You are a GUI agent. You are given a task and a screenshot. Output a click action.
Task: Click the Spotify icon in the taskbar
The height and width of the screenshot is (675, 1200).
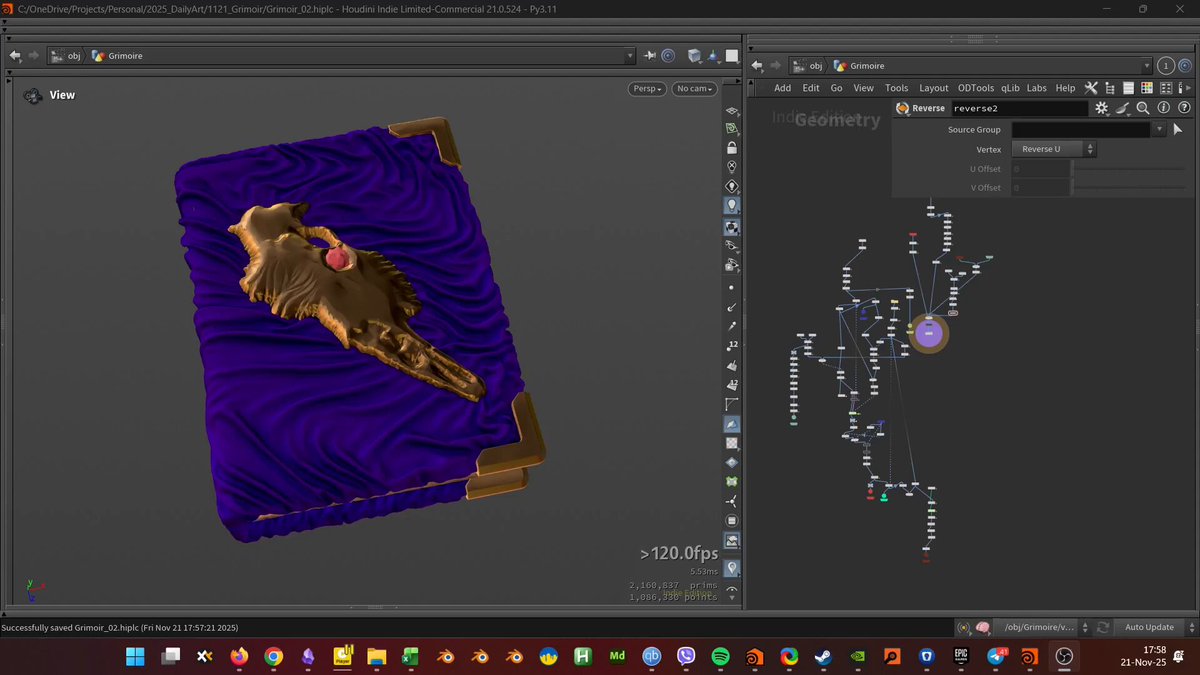pos(720,657)
